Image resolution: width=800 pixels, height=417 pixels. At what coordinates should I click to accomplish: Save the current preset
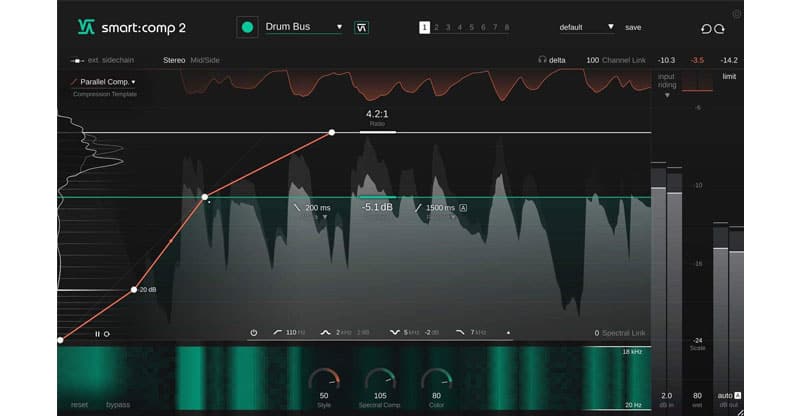[x=633, y=28]
